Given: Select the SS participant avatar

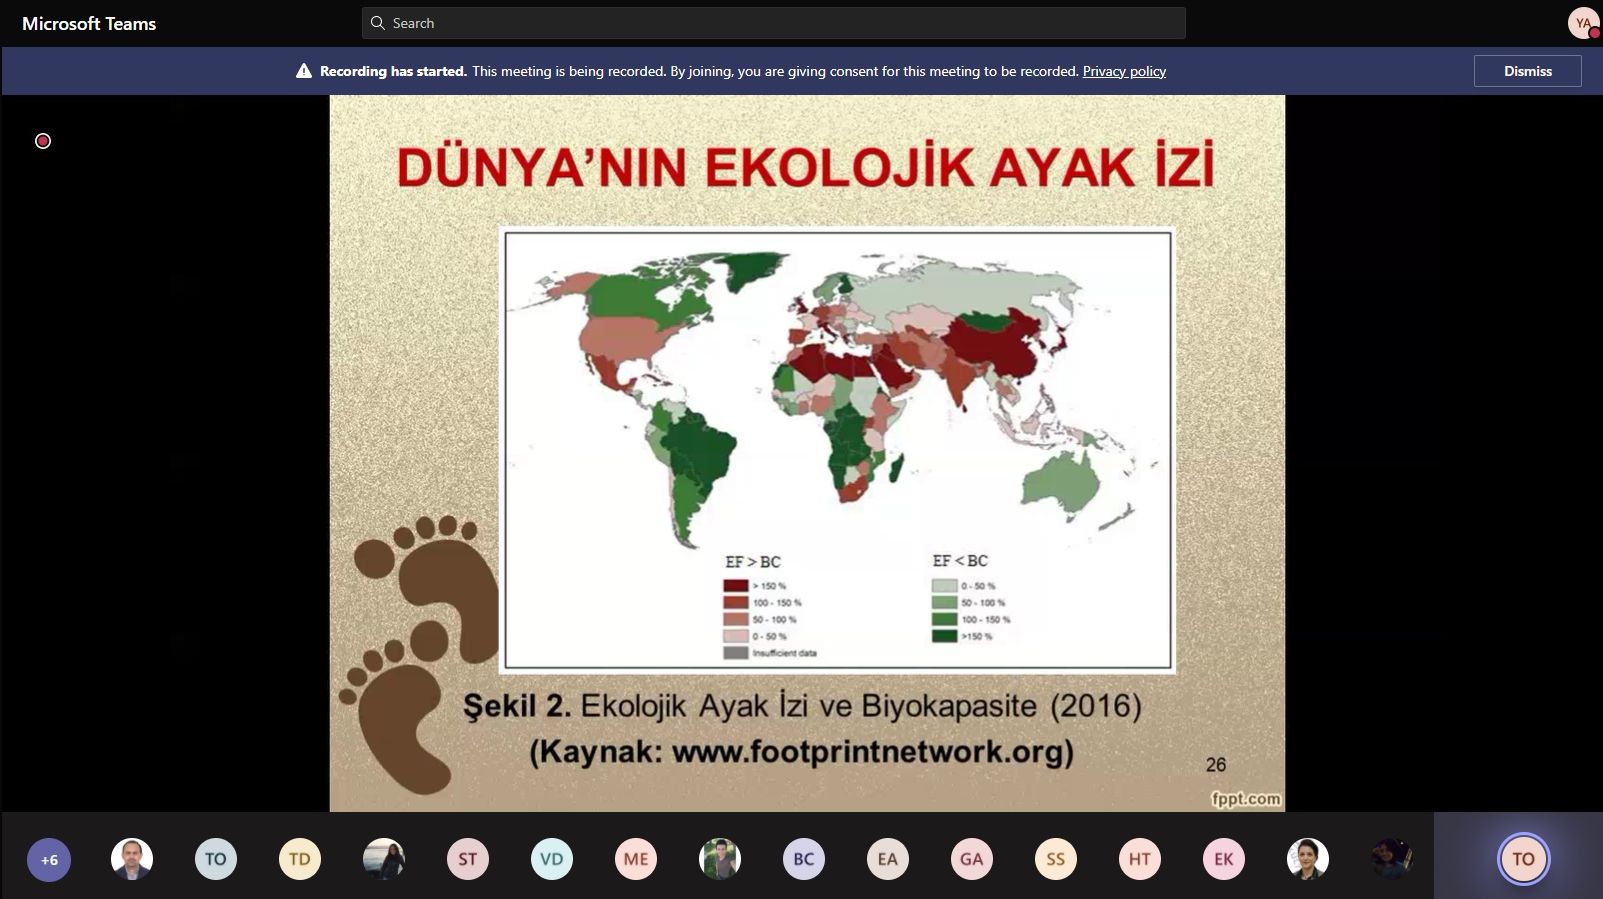Looking at the screenshot, I should point(1056,859).
